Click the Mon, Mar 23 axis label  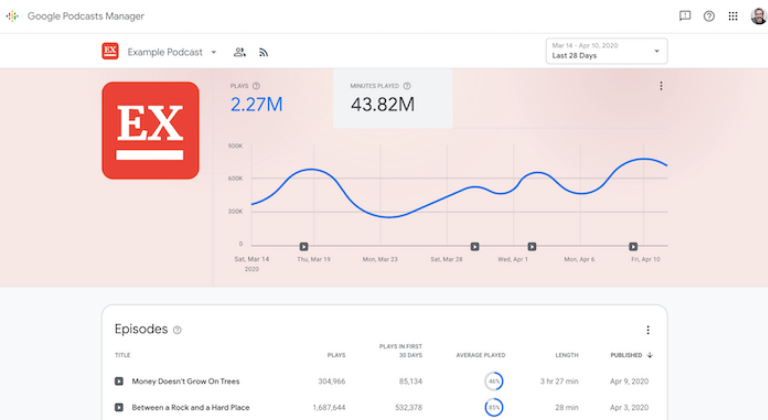tap(380, 259)
